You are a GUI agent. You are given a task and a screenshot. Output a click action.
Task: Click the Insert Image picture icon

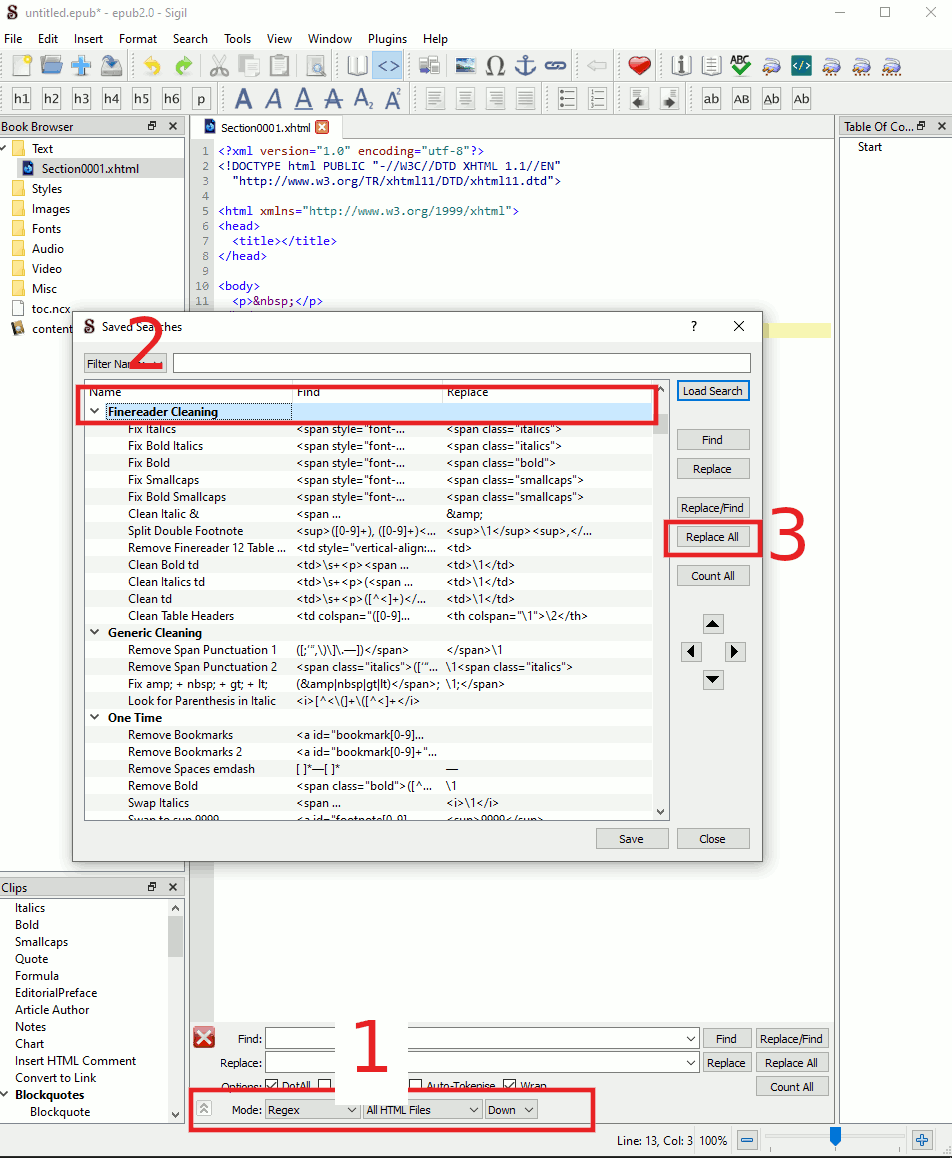coord(465,66)
